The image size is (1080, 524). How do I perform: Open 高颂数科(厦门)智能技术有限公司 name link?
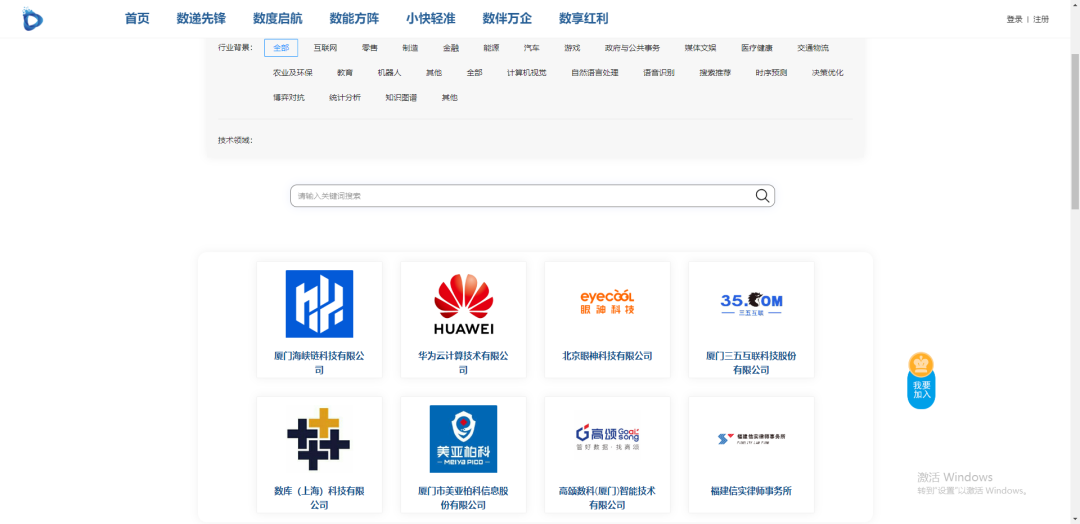click(x=608, y=498)
